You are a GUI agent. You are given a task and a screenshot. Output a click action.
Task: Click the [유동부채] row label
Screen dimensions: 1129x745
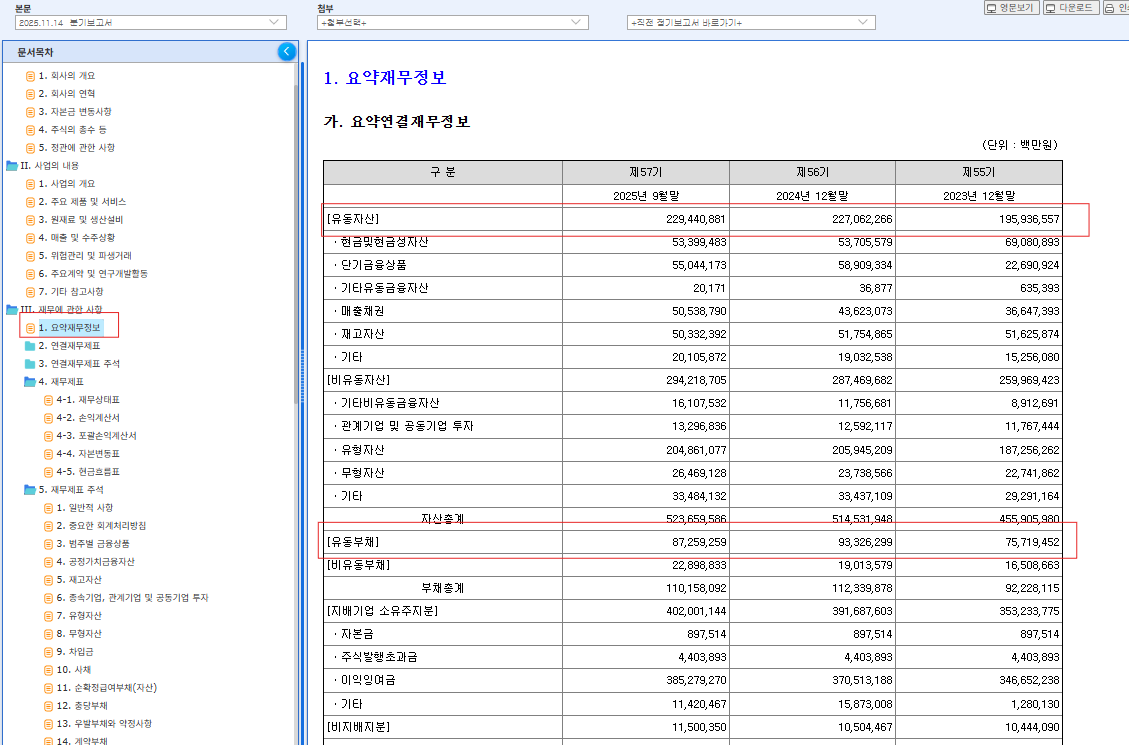(353, 542)
